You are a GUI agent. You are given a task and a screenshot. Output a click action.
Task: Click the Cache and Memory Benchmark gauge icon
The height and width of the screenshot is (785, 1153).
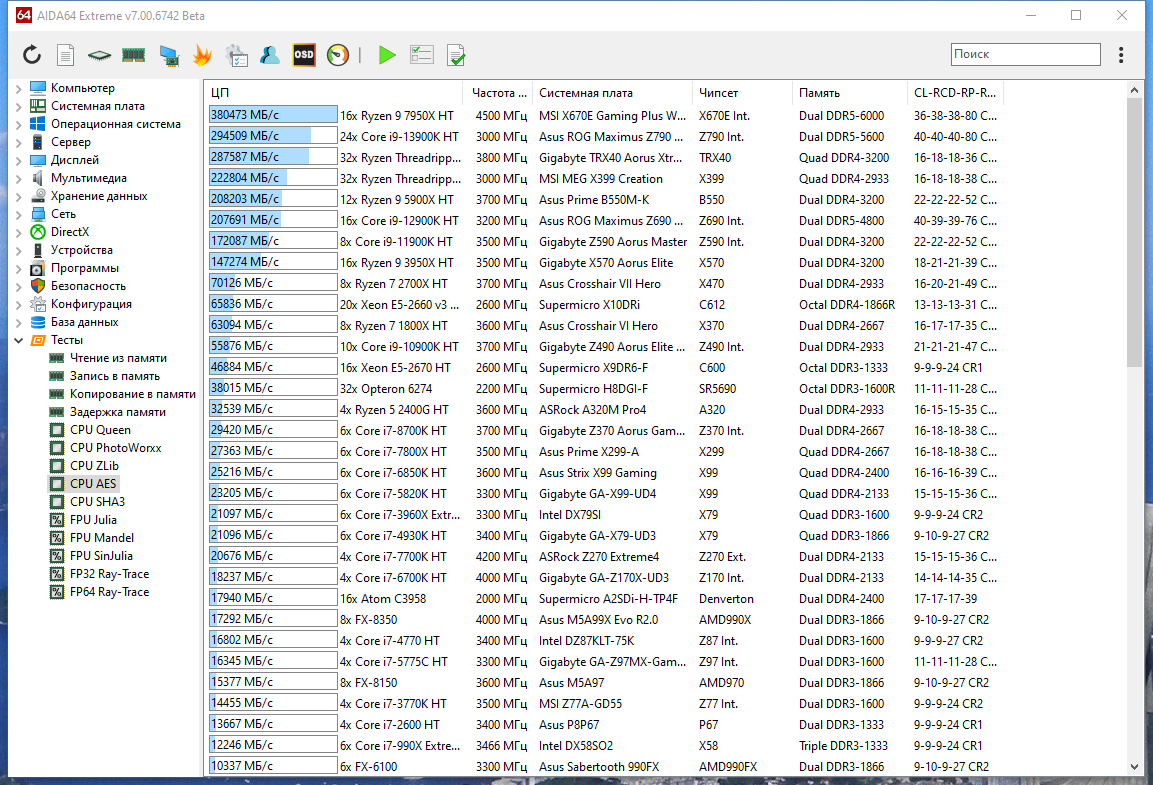[x=337, y=55]
